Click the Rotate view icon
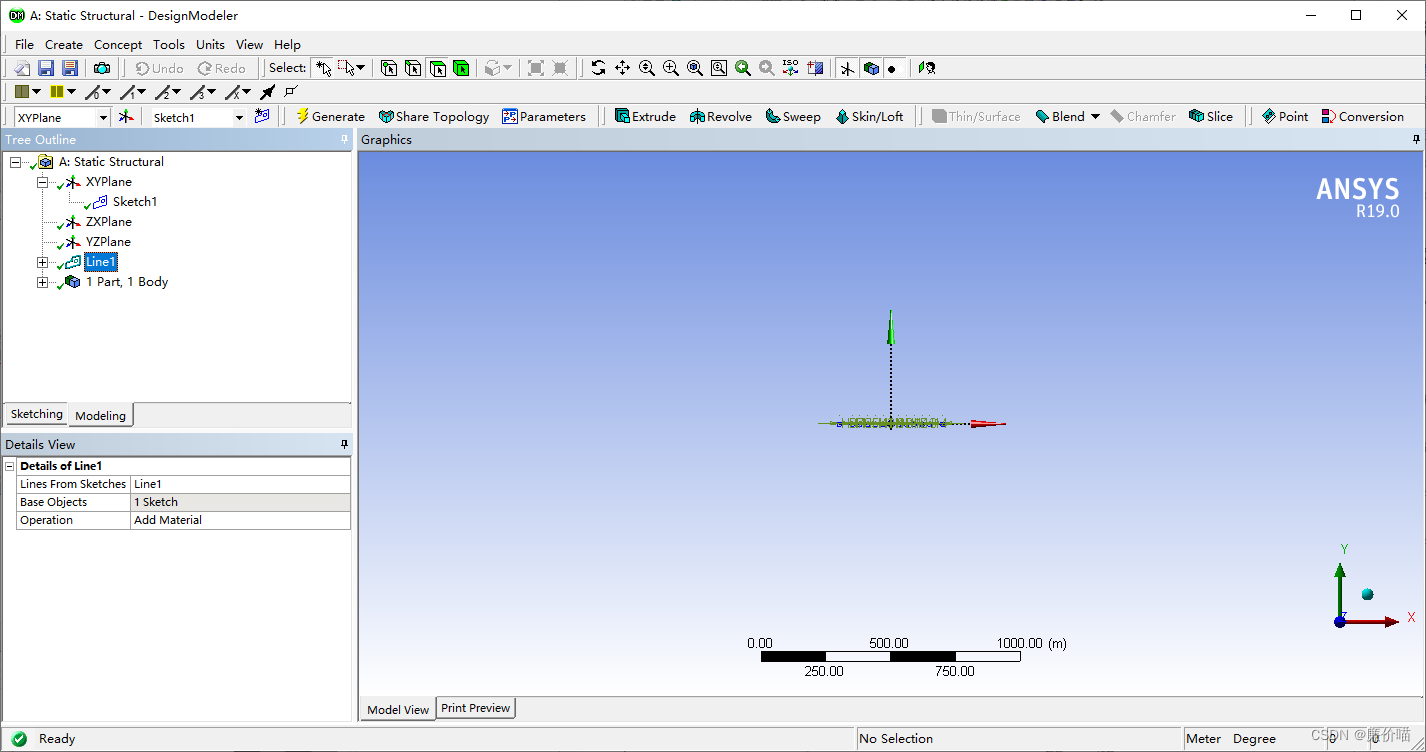Screen dimensions: 1426x752 598,68
